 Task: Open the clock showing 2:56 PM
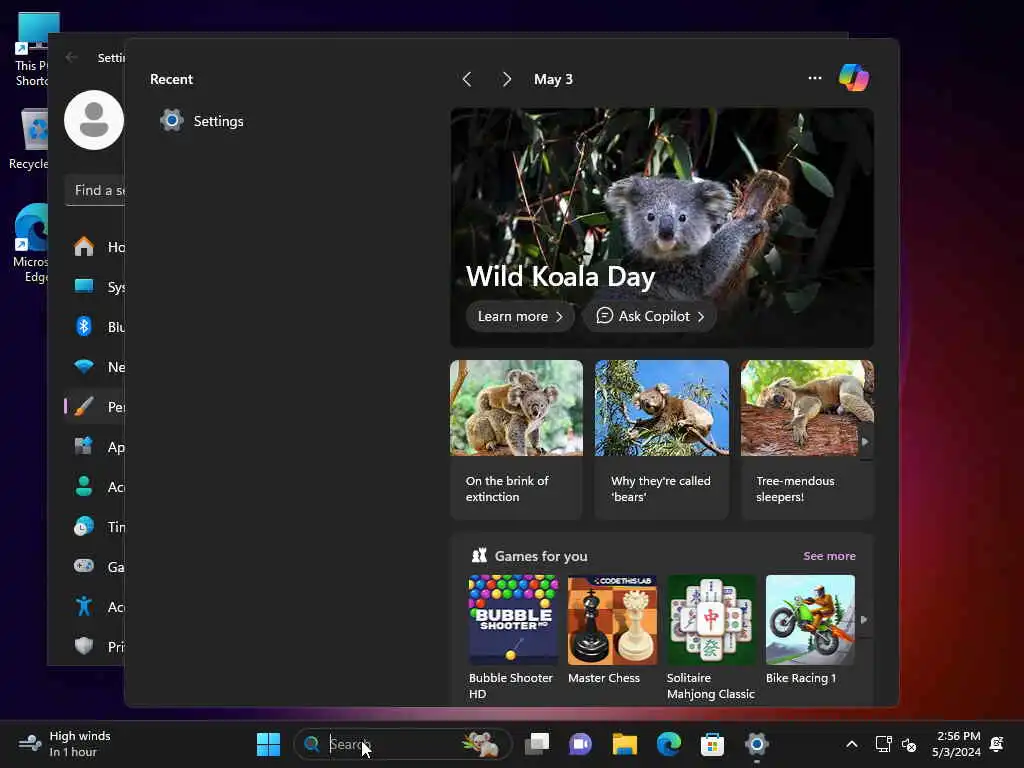pyautogui.click(x=956, y=744)
